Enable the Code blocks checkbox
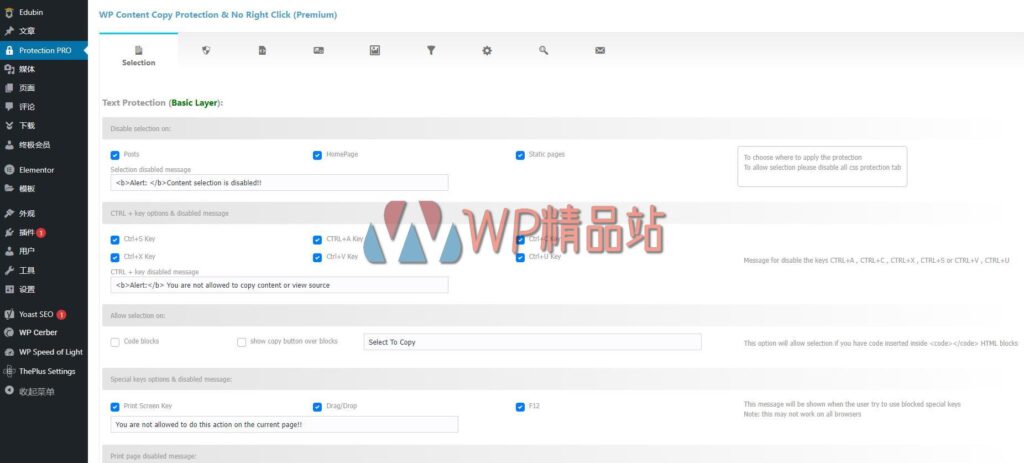The height and width of the screenshot is (463, 1024). [x=115, y=342]
